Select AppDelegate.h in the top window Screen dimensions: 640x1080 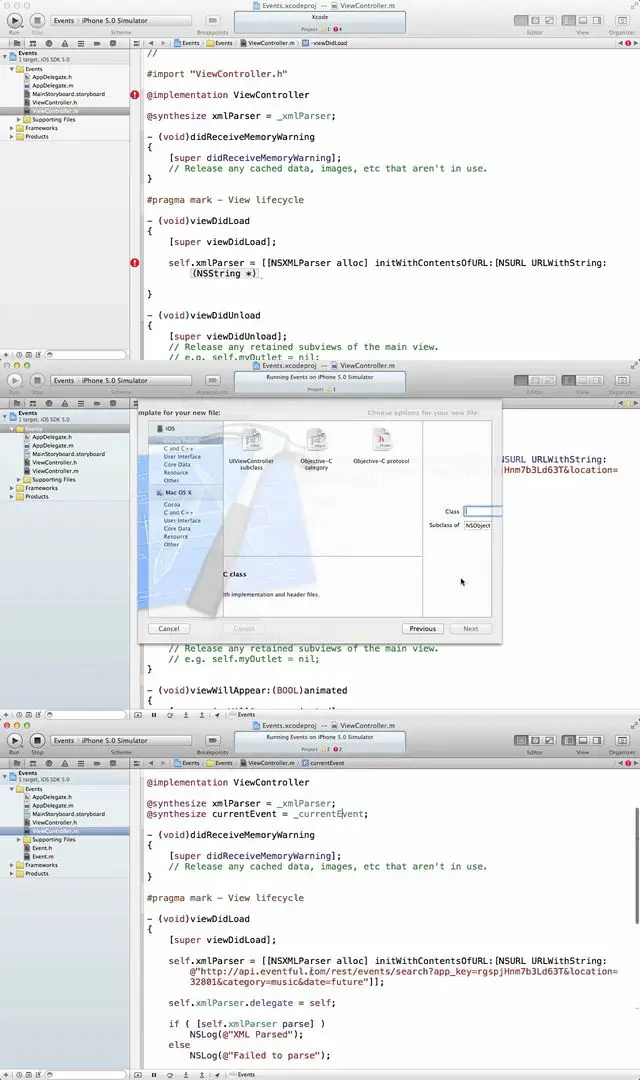pos(52,77)
